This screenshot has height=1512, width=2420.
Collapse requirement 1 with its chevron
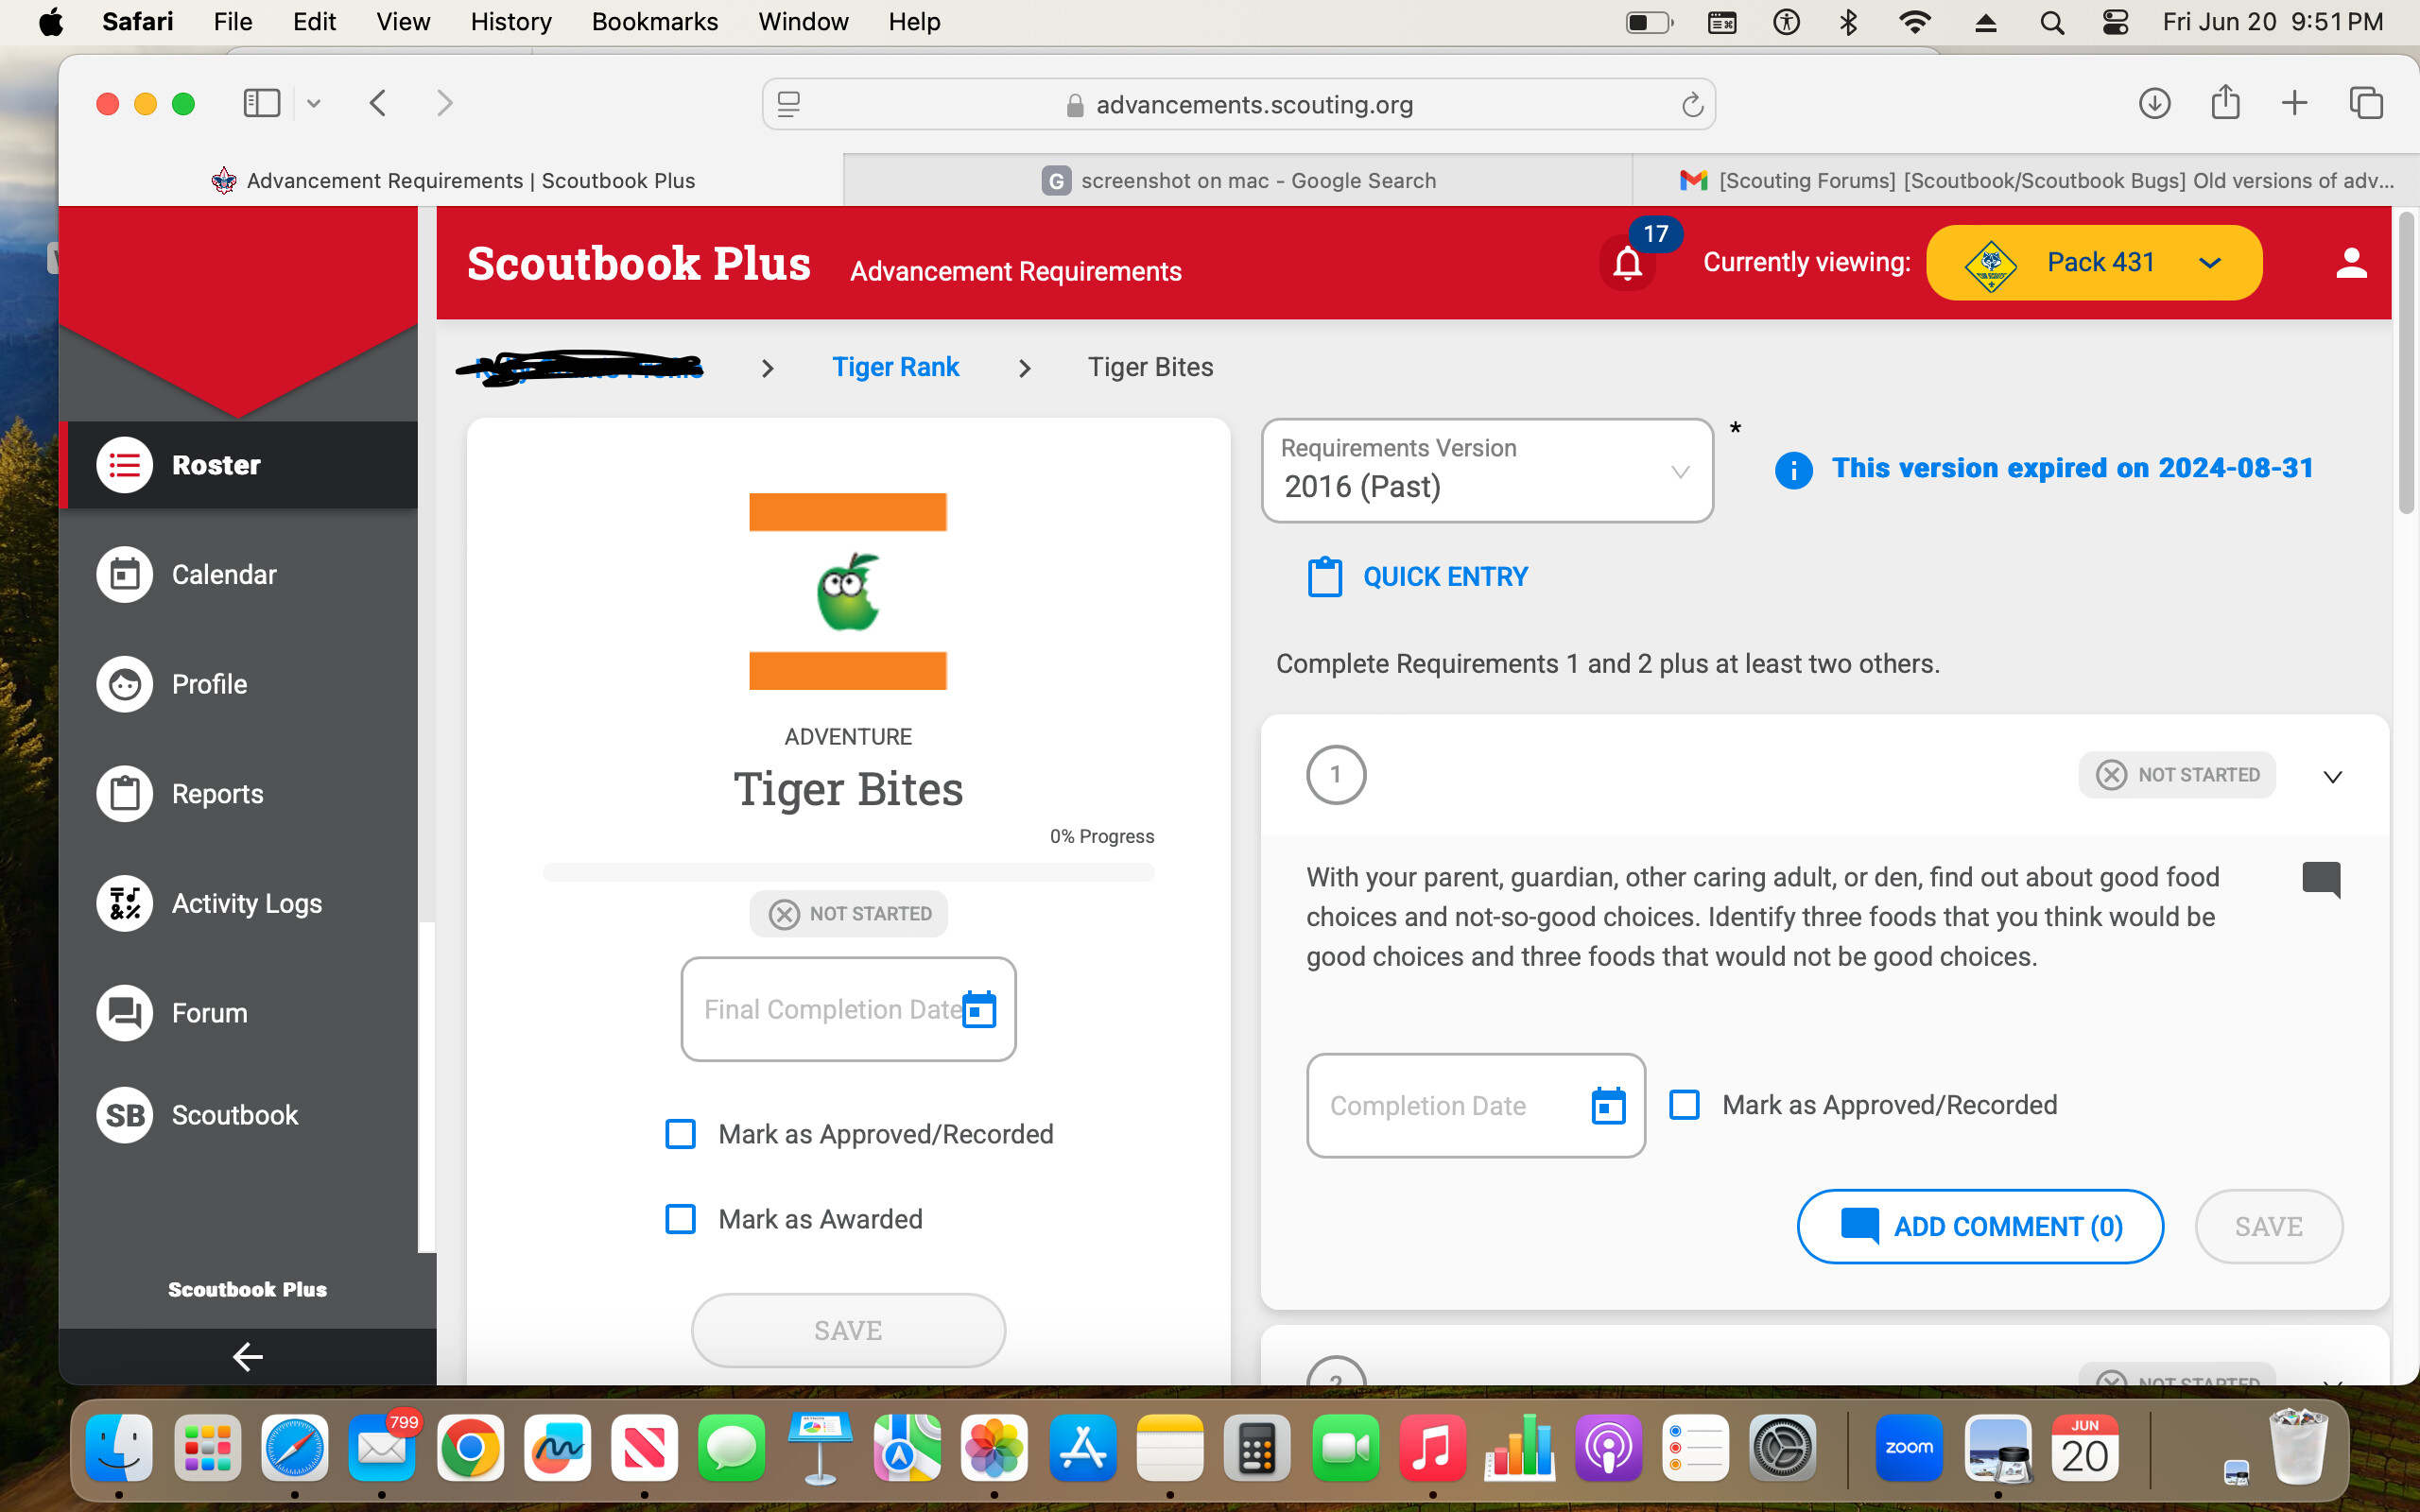2332,777
